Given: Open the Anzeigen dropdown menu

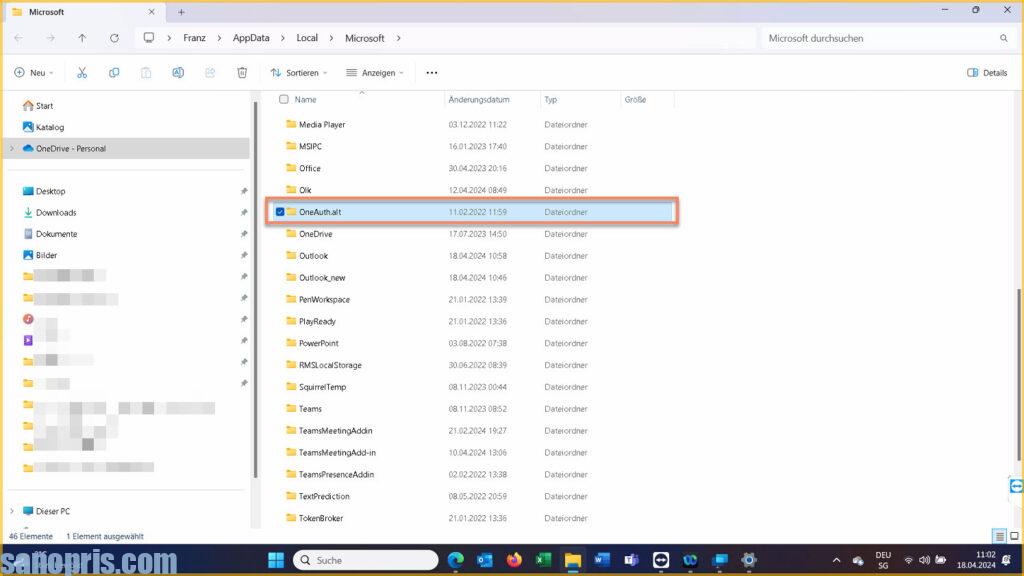Looking at the screenshot, I should 375,73.
